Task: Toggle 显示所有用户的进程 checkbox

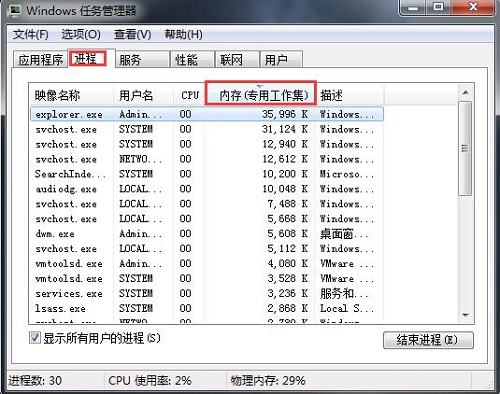Action: tap(35, 338)
